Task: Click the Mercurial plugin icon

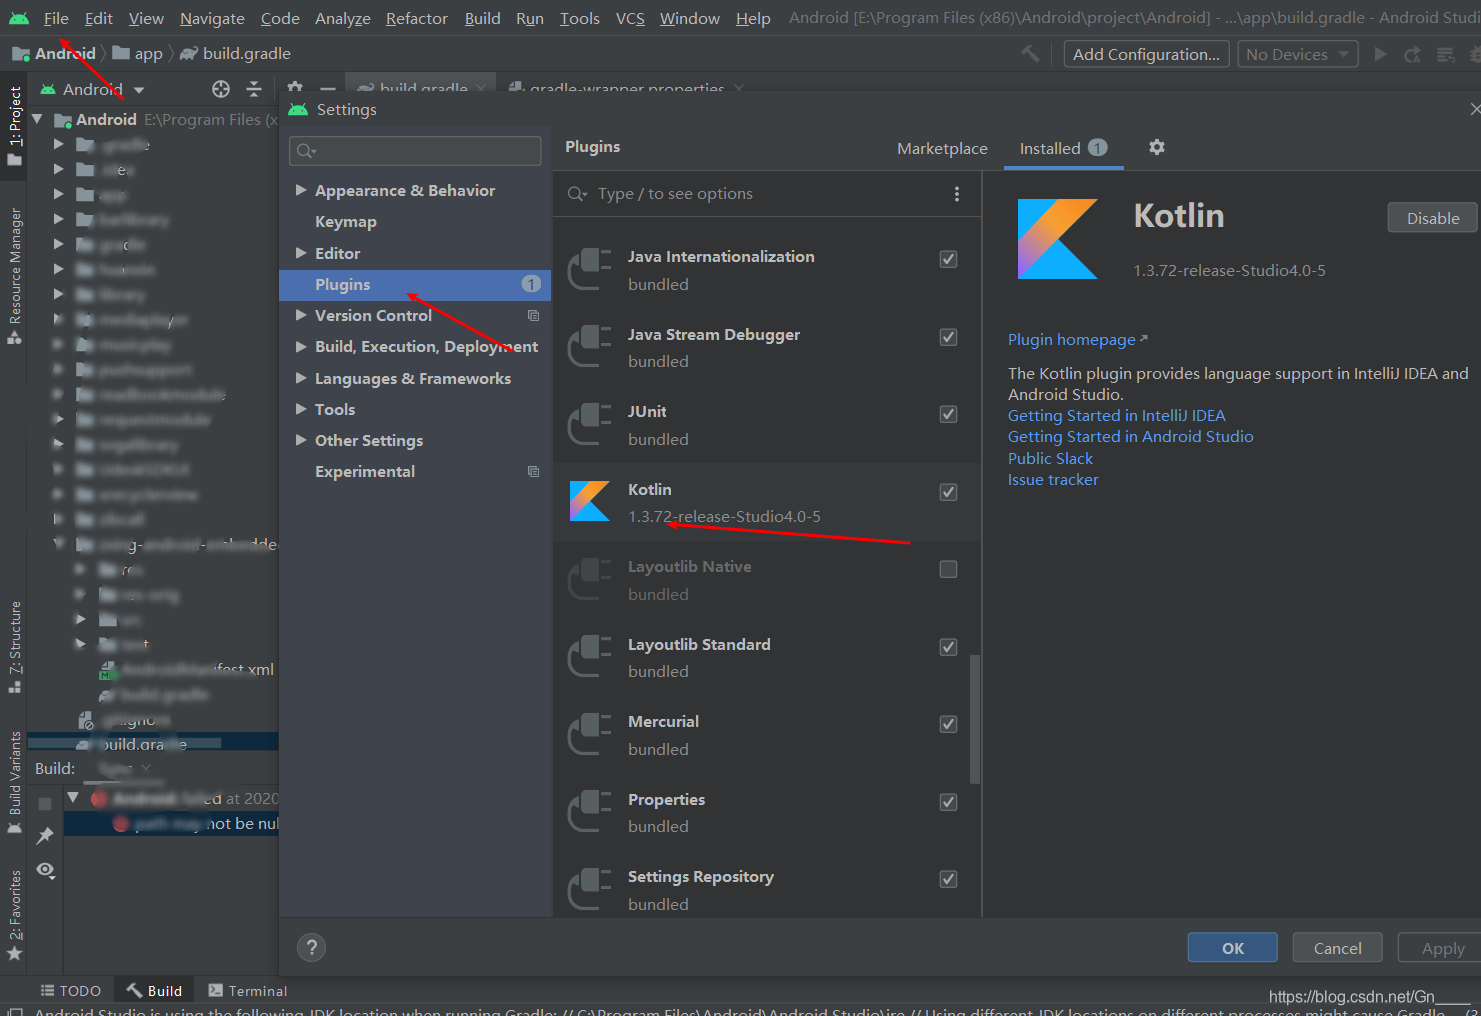Action: pos(590,734)
